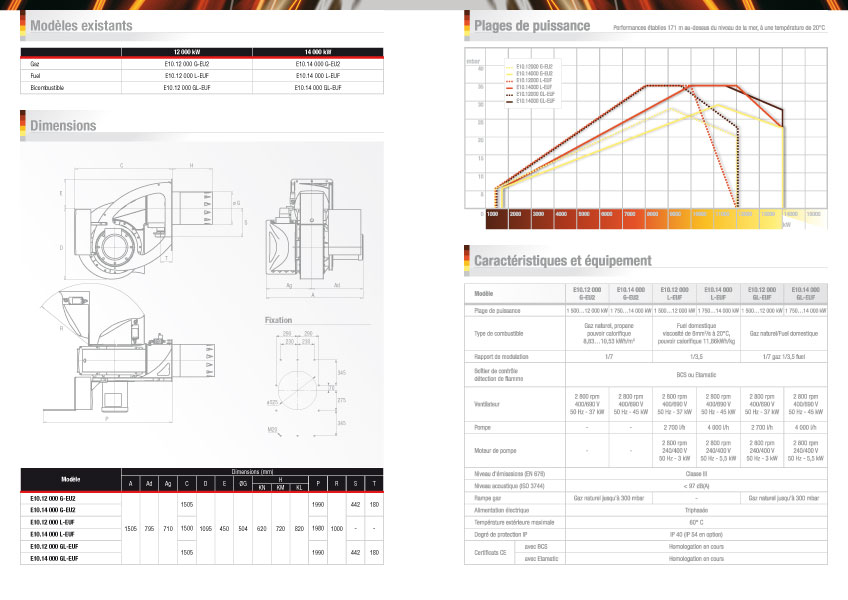This screenshot has width=848, height=600.
Task: Click the value "795" in the dimensions table
Action: point(149,529)
